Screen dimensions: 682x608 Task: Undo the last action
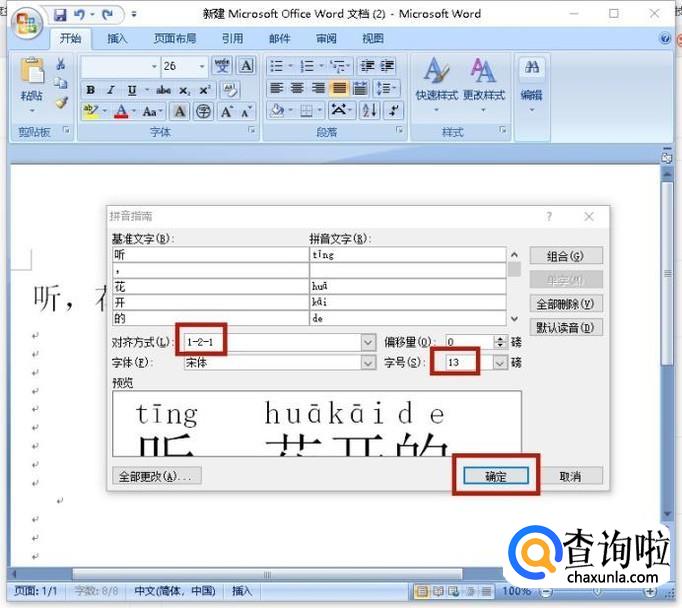79,15
